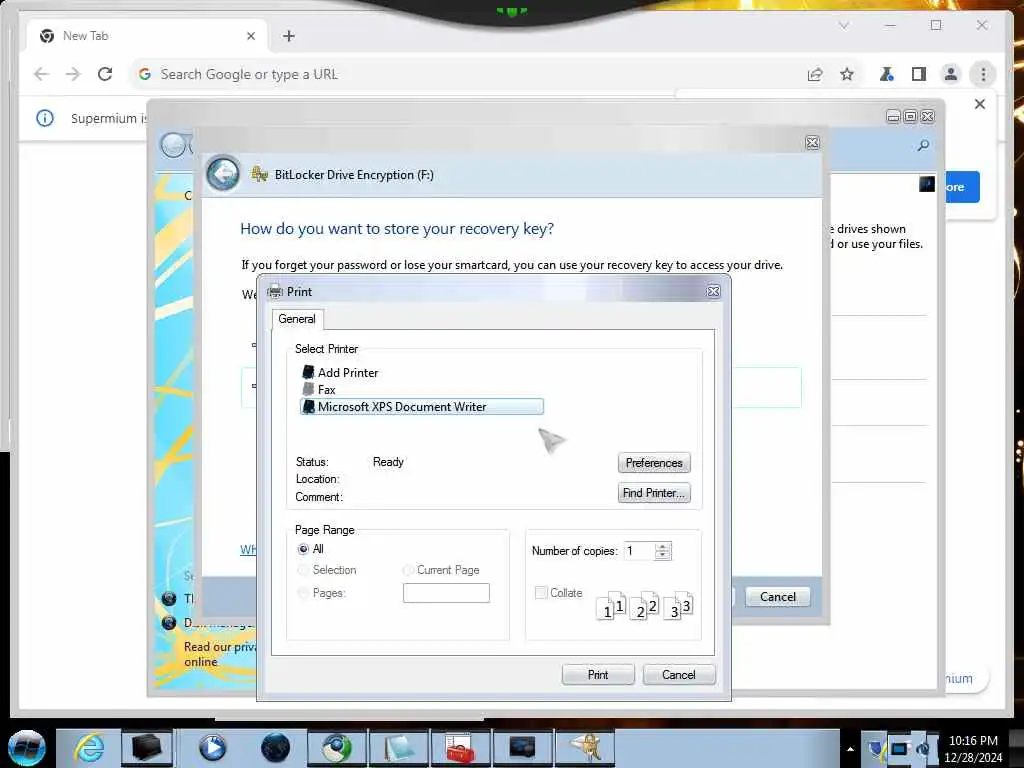Select the Pages radio button
The height and width of the screenshot is (768, 1024).
coord(303,593)
